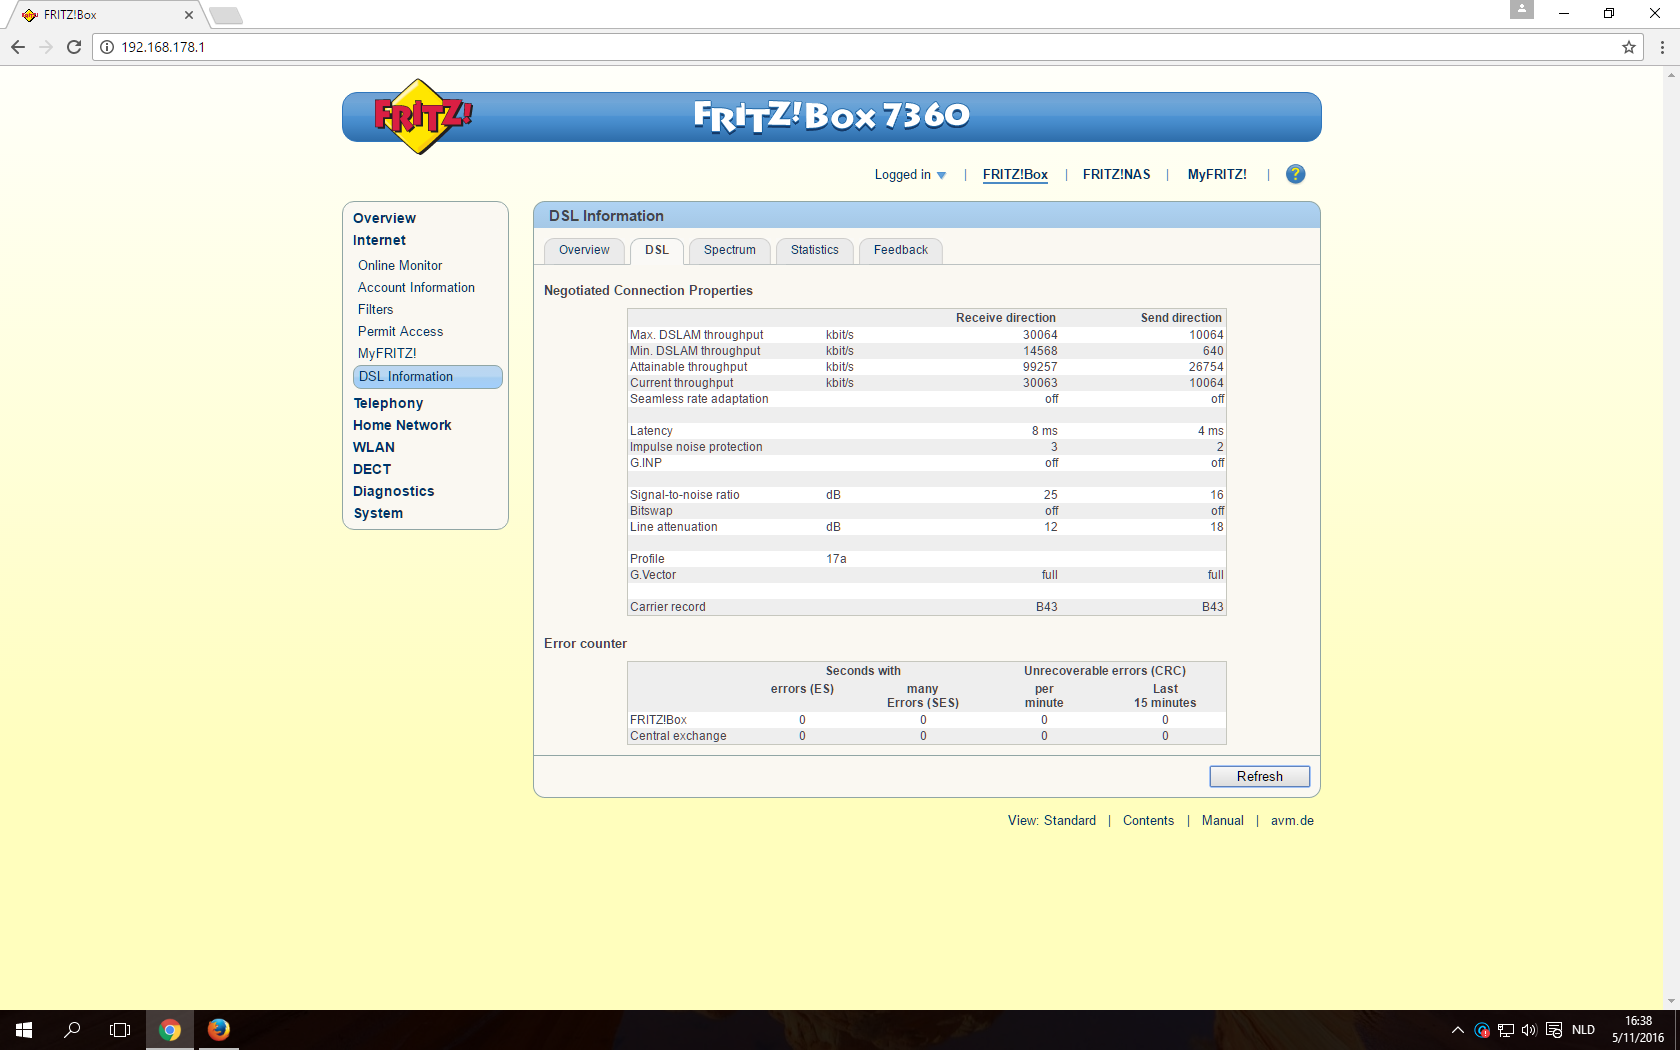The height and width of the screenshot is (1050, 1680).
Task: Open the FRITZ!NAS link
Action: point(1116,175)
